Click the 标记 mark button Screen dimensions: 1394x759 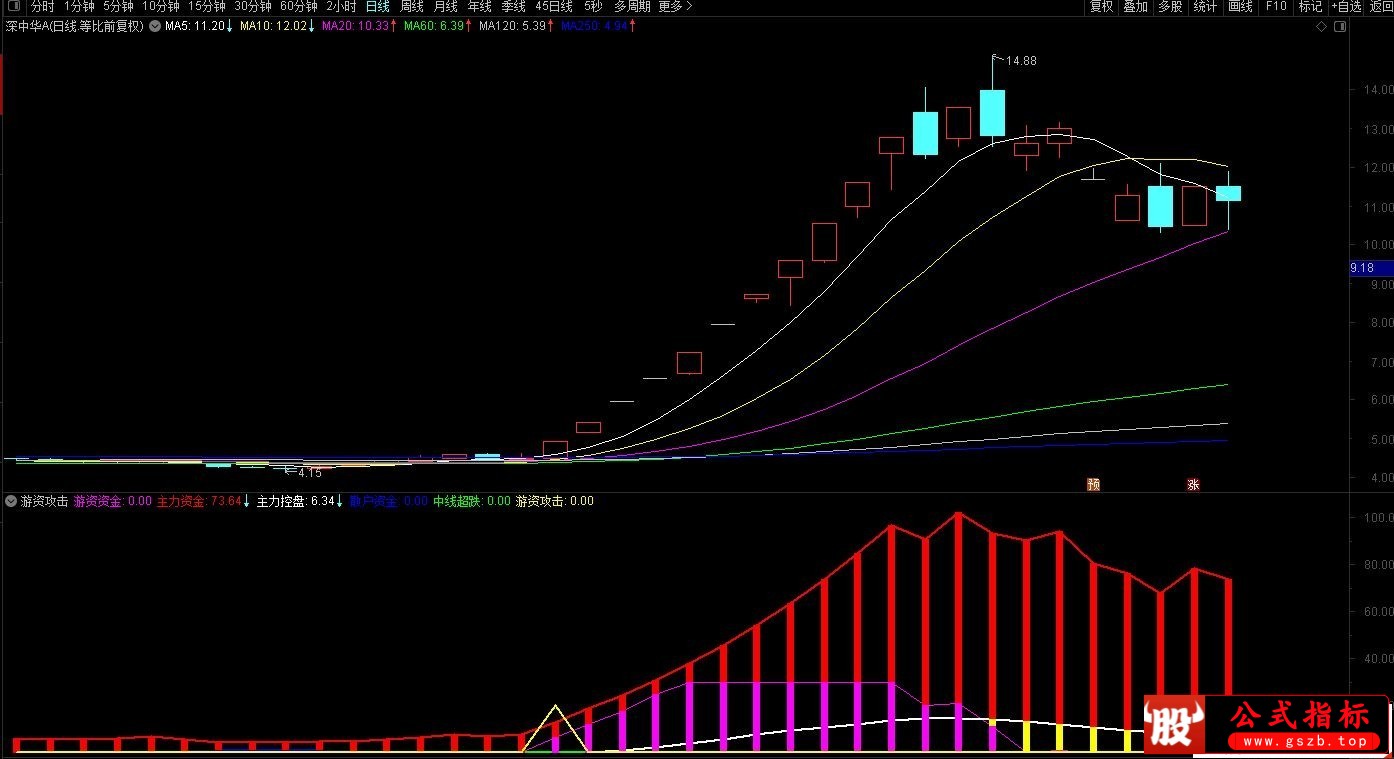1310,6
